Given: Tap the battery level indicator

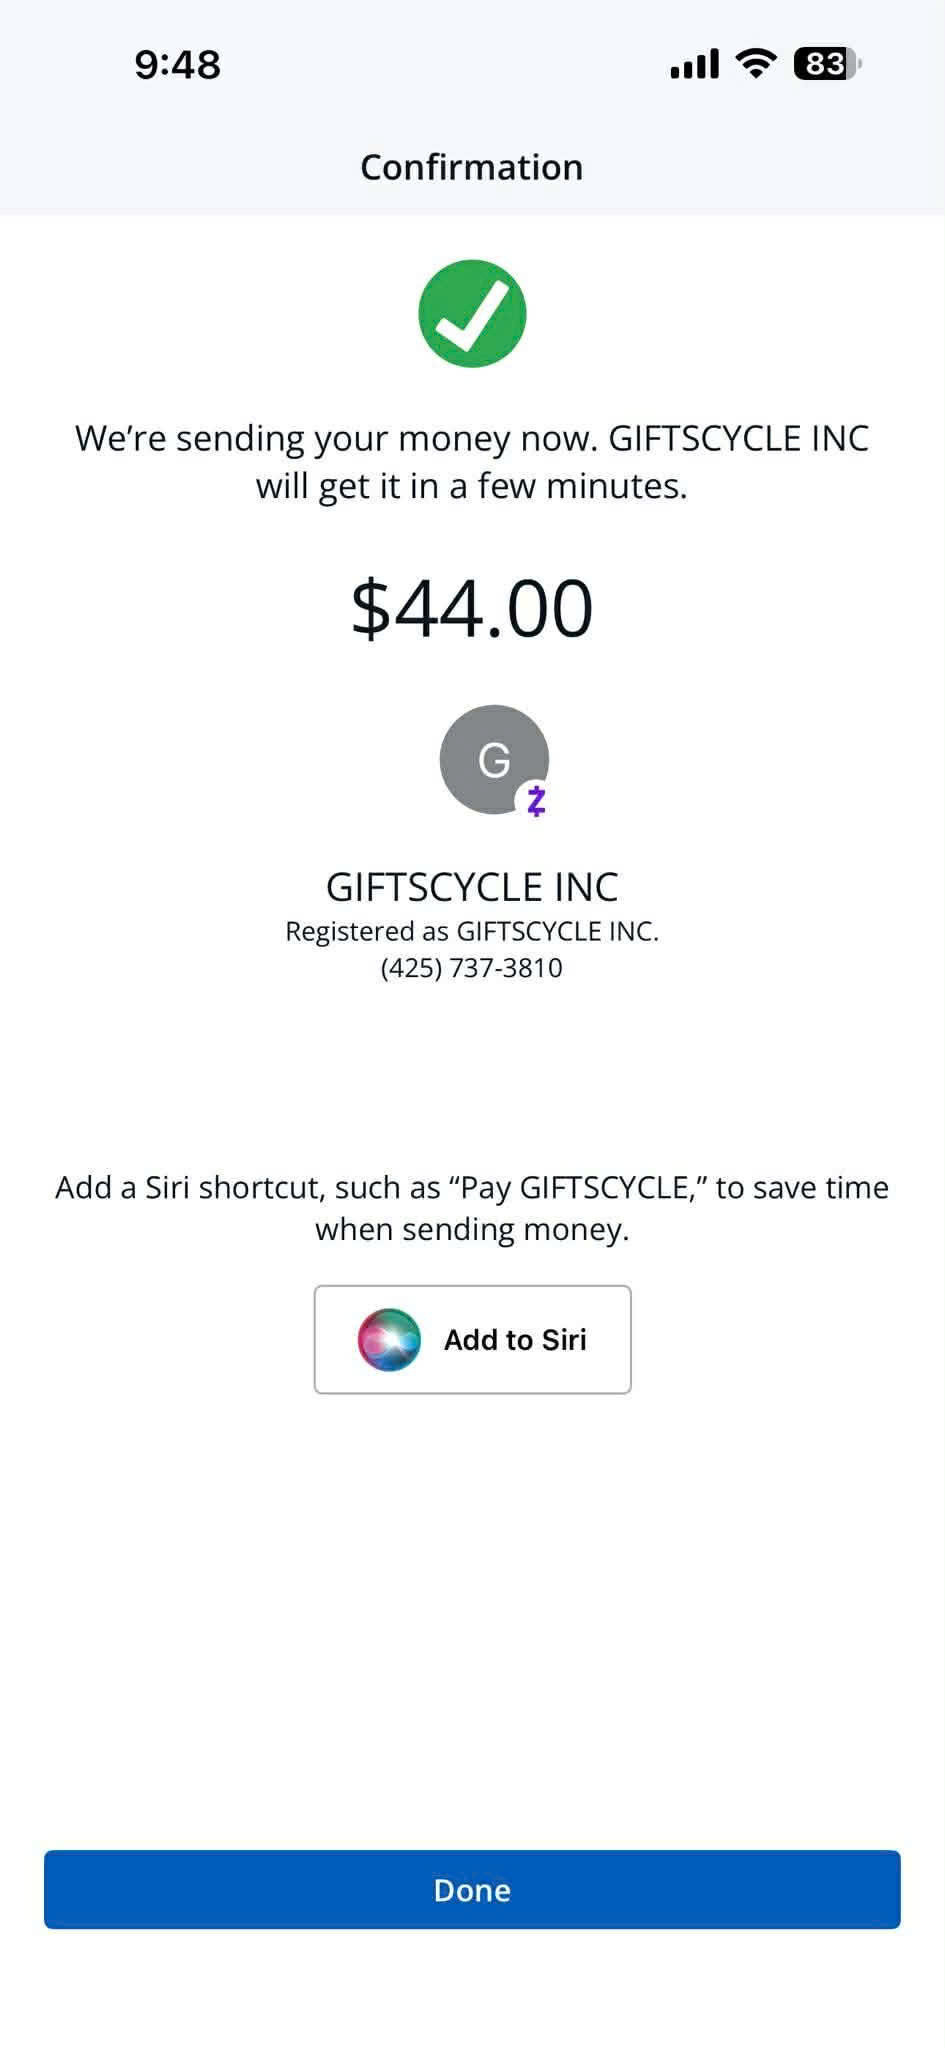Looking at the screenshot, I should [x=827, y=64].
